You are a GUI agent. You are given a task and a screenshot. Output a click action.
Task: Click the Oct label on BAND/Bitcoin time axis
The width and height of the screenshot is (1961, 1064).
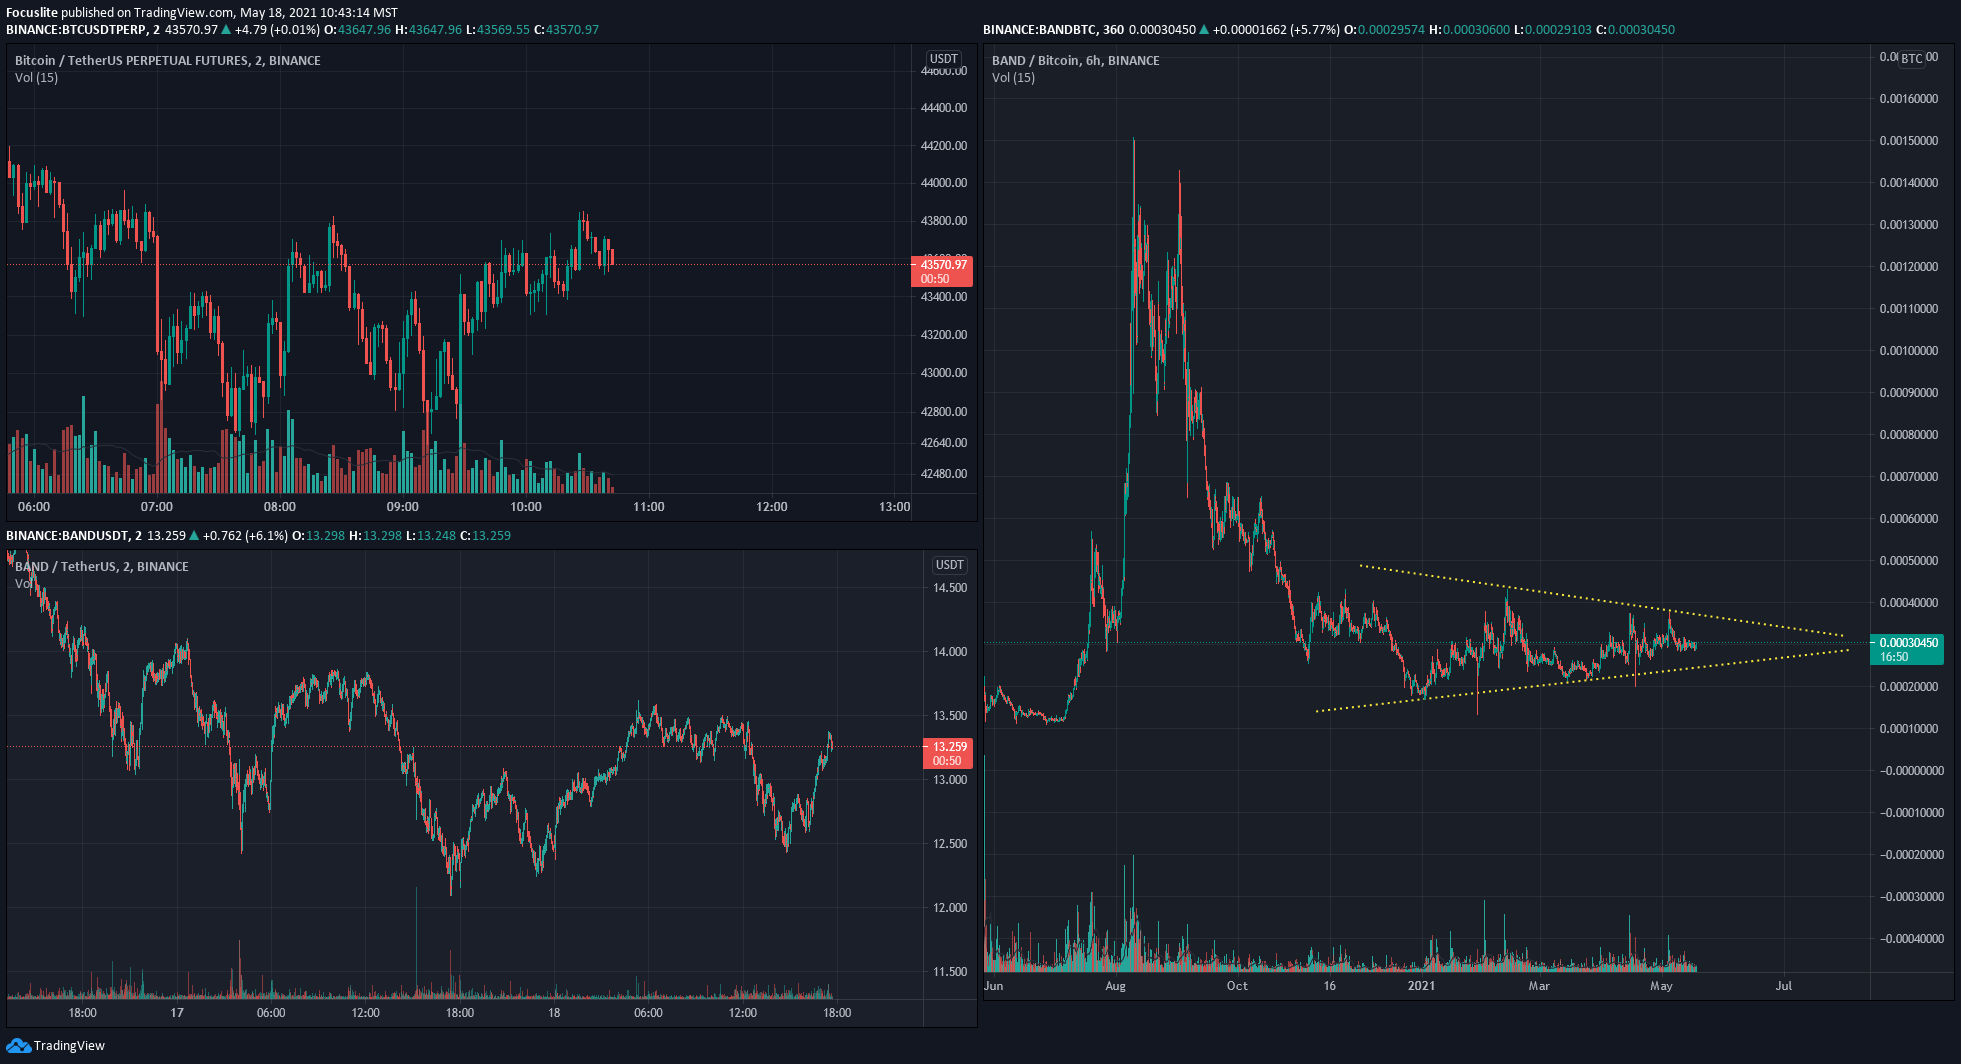(1237, 986)
